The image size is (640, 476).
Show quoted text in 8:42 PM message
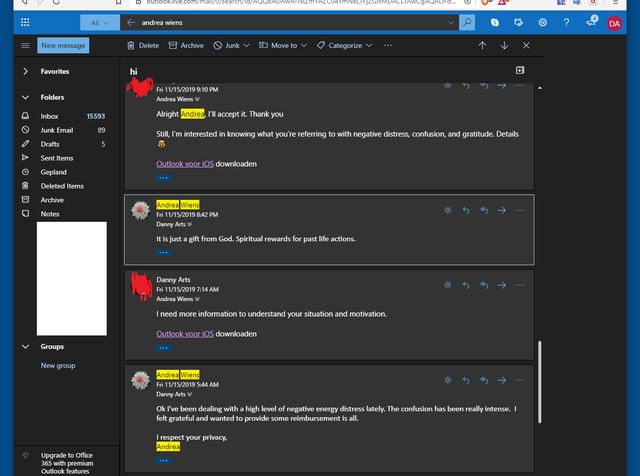click(x=163, y=253)
